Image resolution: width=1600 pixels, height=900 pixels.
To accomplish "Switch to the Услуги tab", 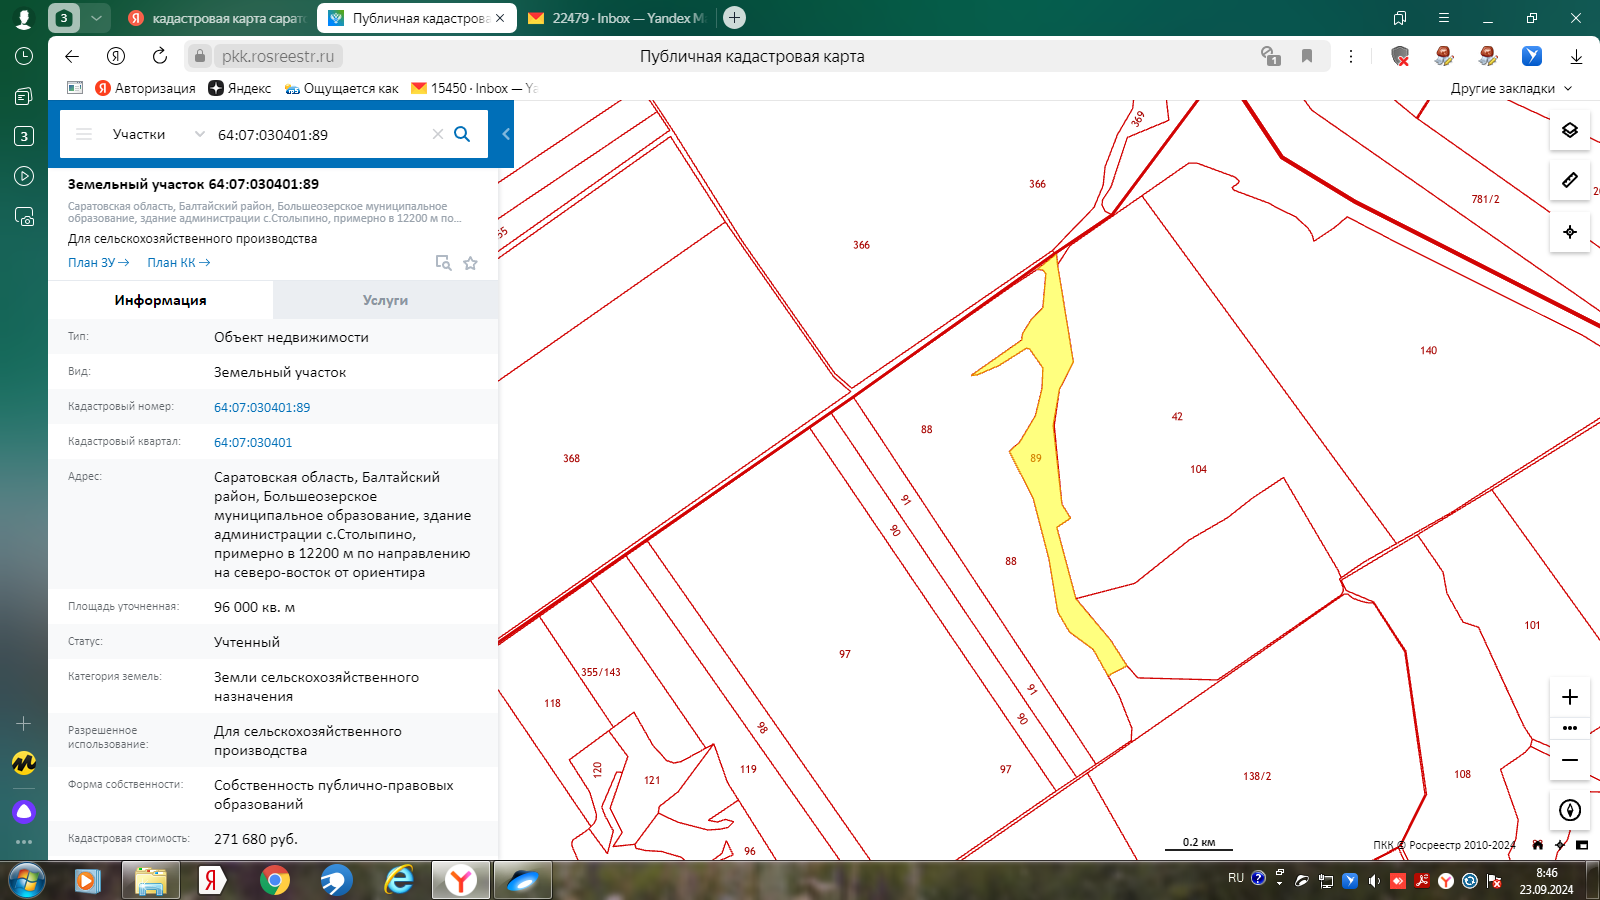I will [385, 300].
